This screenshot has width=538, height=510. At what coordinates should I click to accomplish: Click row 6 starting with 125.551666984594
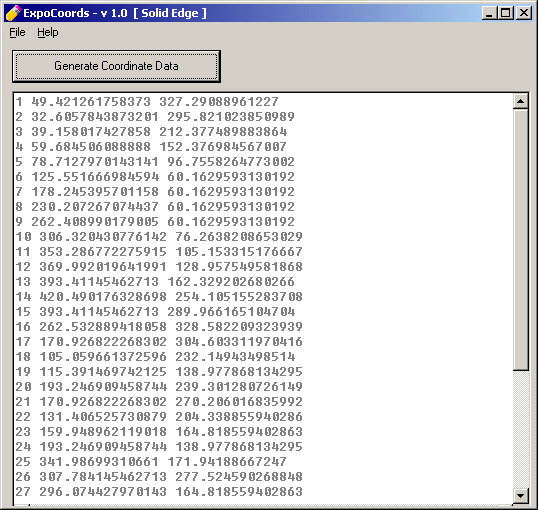pos(155,177)
